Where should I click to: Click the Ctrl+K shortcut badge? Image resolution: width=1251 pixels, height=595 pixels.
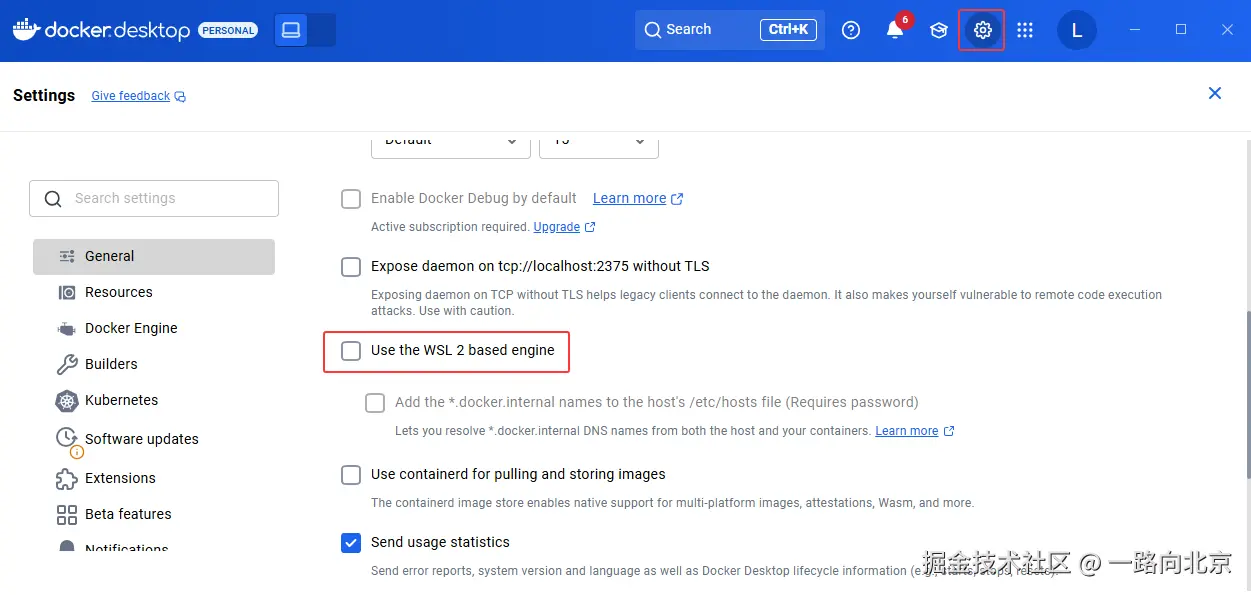tap(789, 30)
